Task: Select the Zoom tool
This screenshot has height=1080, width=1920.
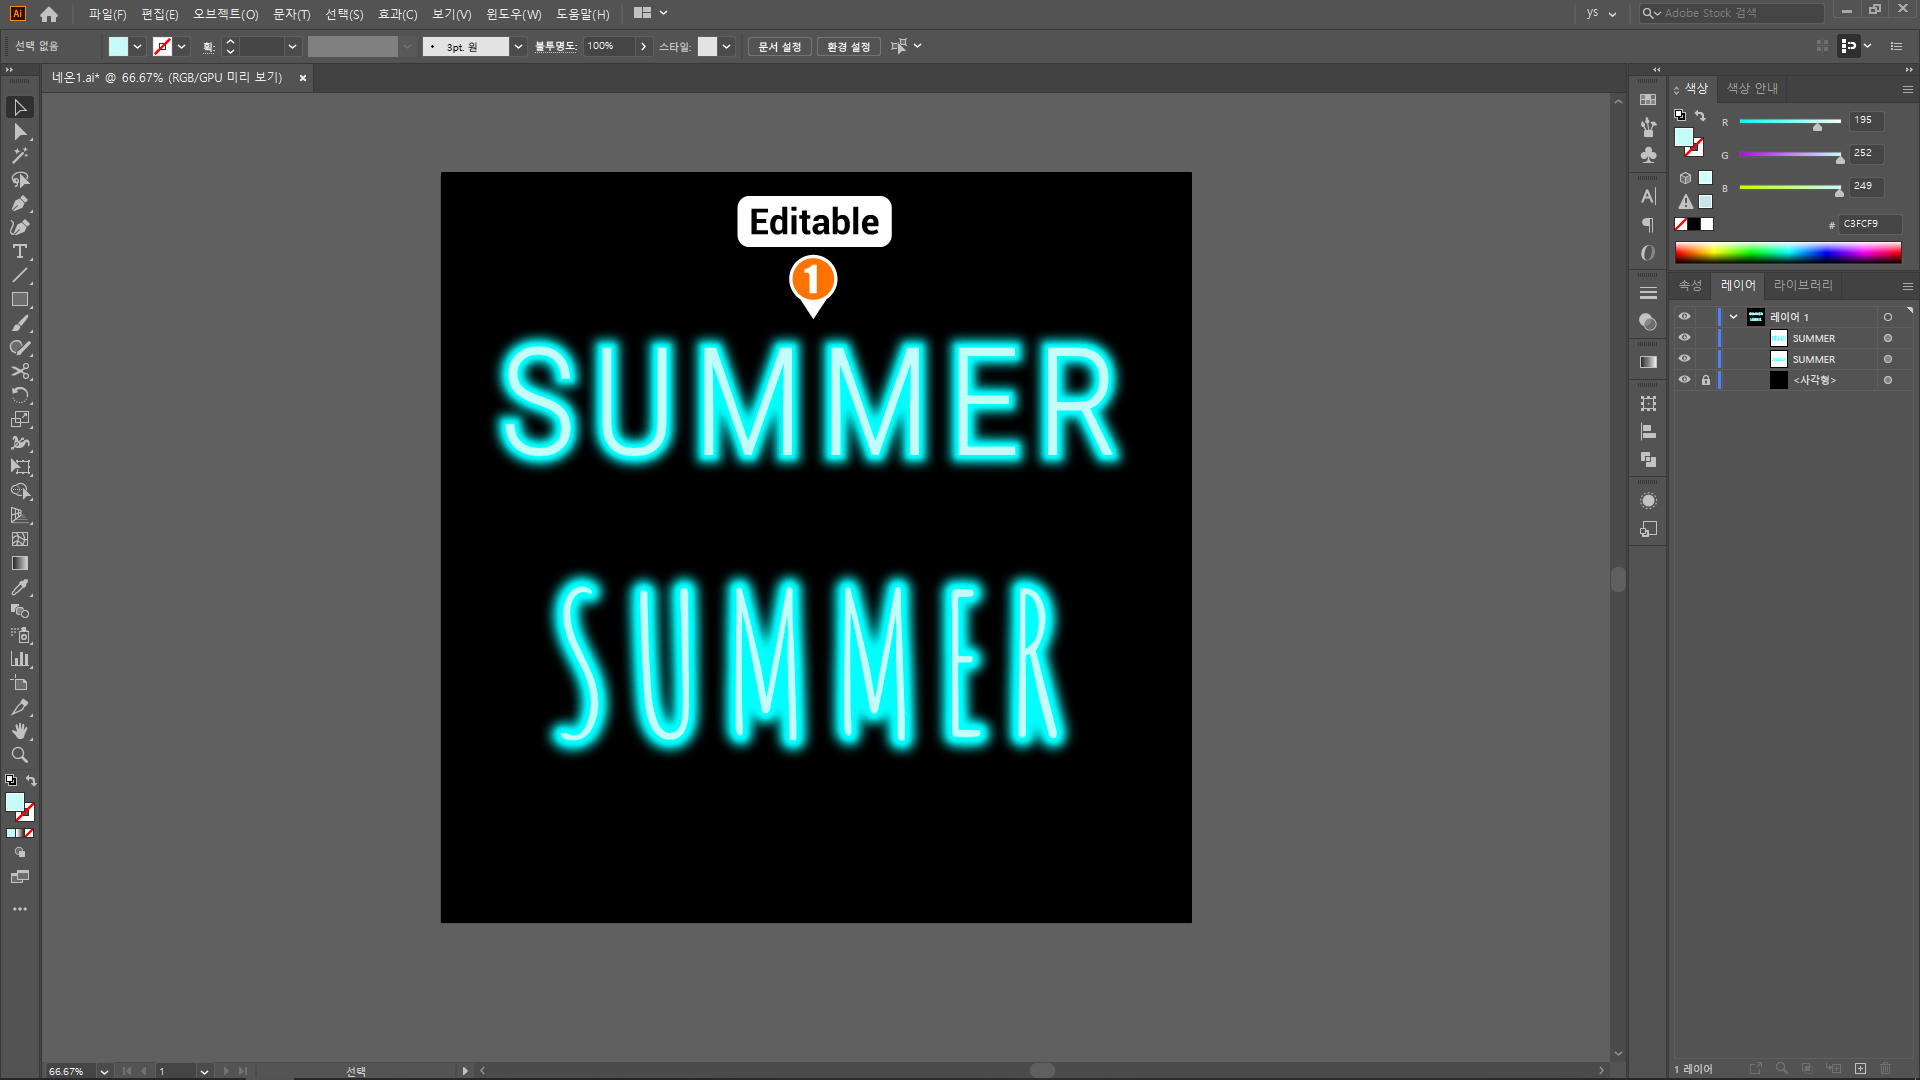Action: point(19,756)
